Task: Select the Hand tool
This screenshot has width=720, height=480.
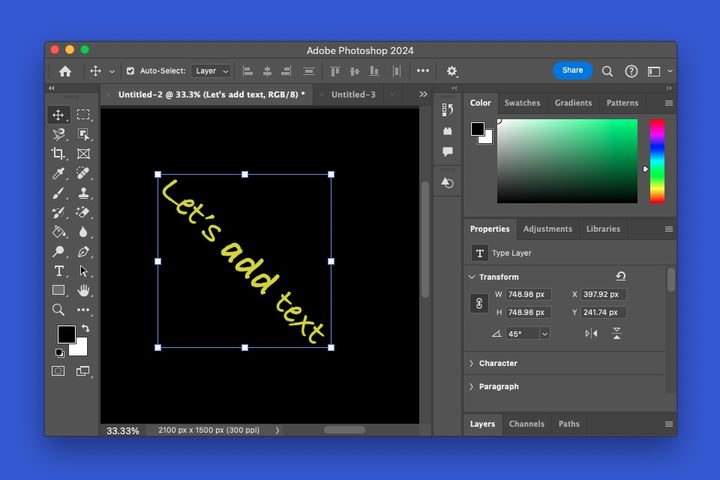Action: coord(83,290)
